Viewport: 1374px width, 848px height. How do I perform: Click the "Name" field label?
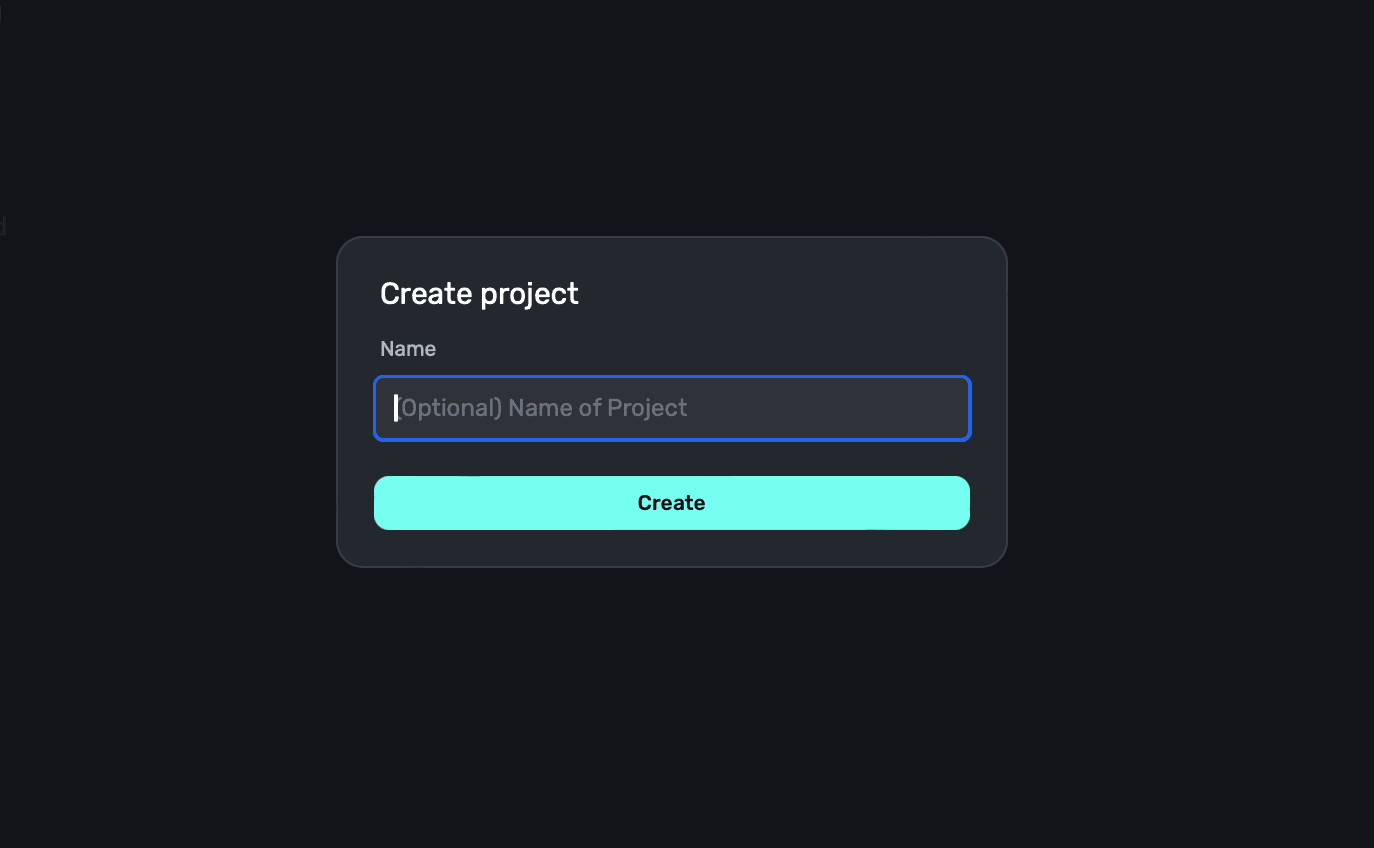tap(408, 349)
